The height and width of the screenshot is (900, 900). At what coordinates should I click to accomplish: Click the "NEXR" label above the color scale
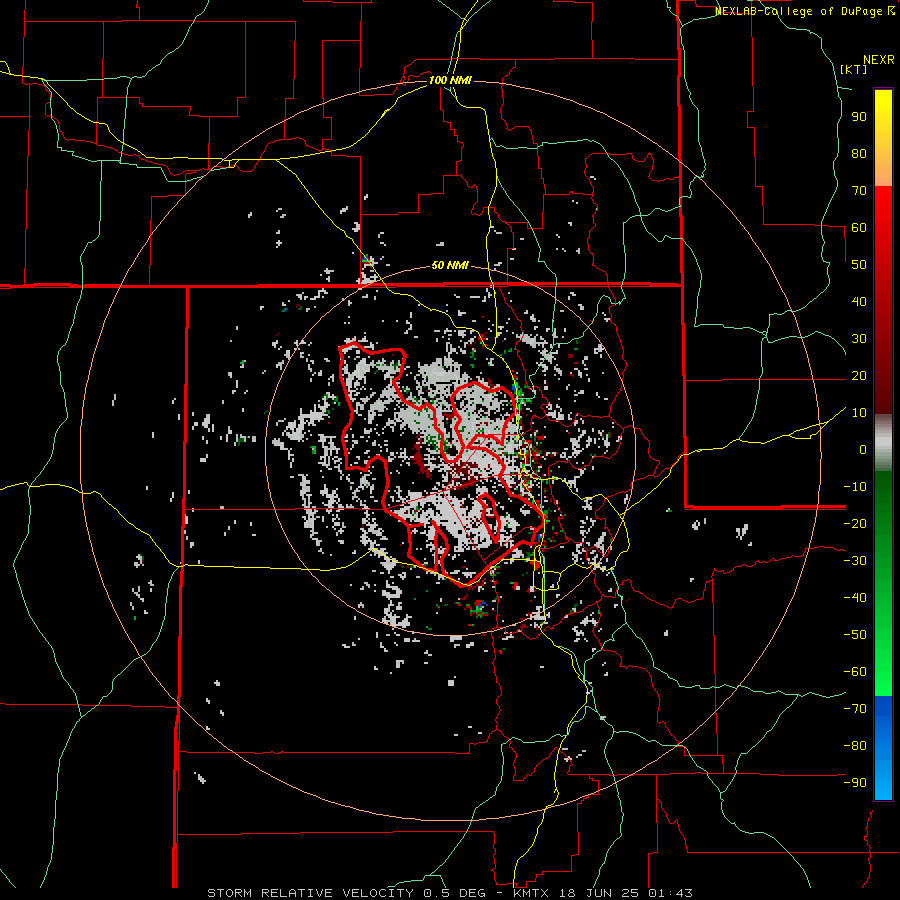coord(879,60)
